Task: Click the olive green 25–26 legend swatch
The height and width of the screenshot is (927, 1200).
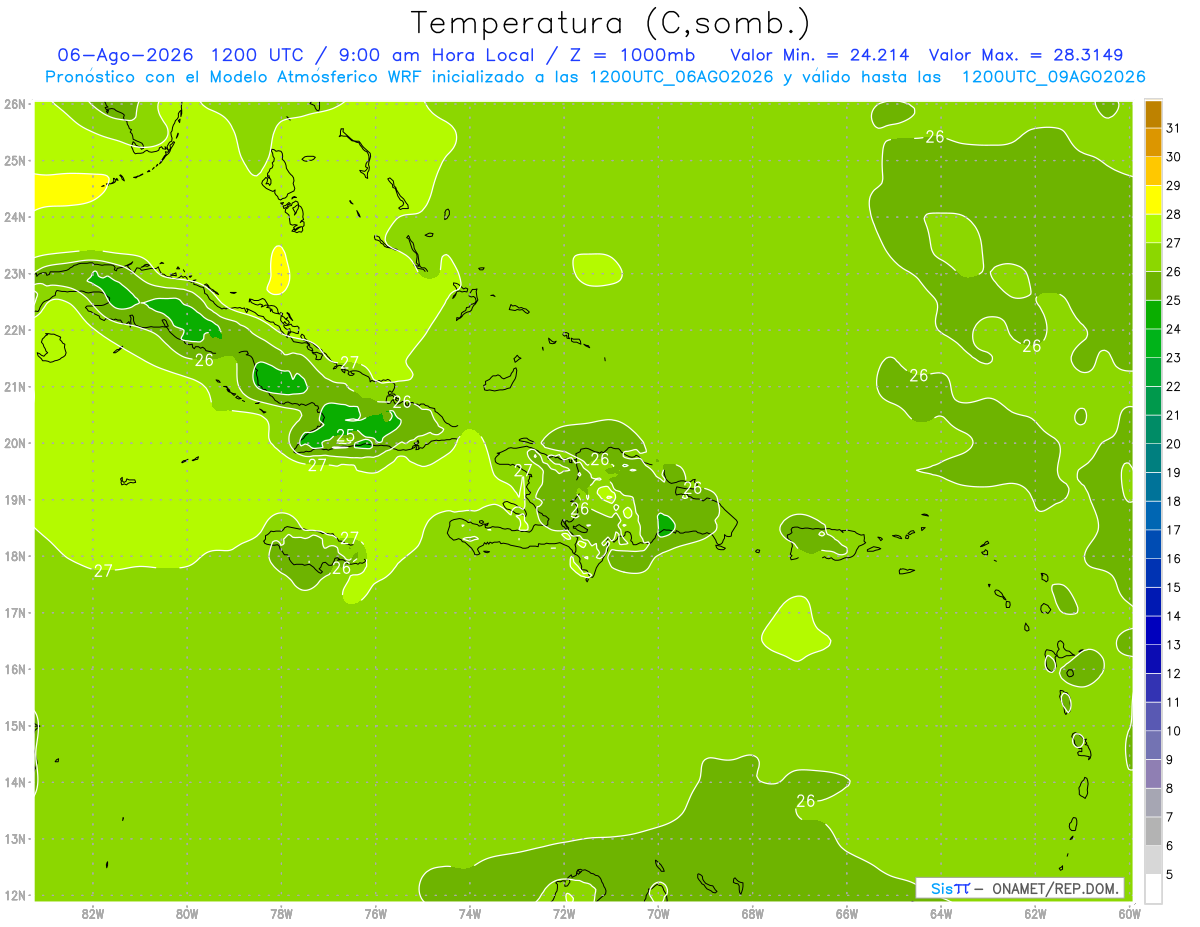Action: [1153, 286]
